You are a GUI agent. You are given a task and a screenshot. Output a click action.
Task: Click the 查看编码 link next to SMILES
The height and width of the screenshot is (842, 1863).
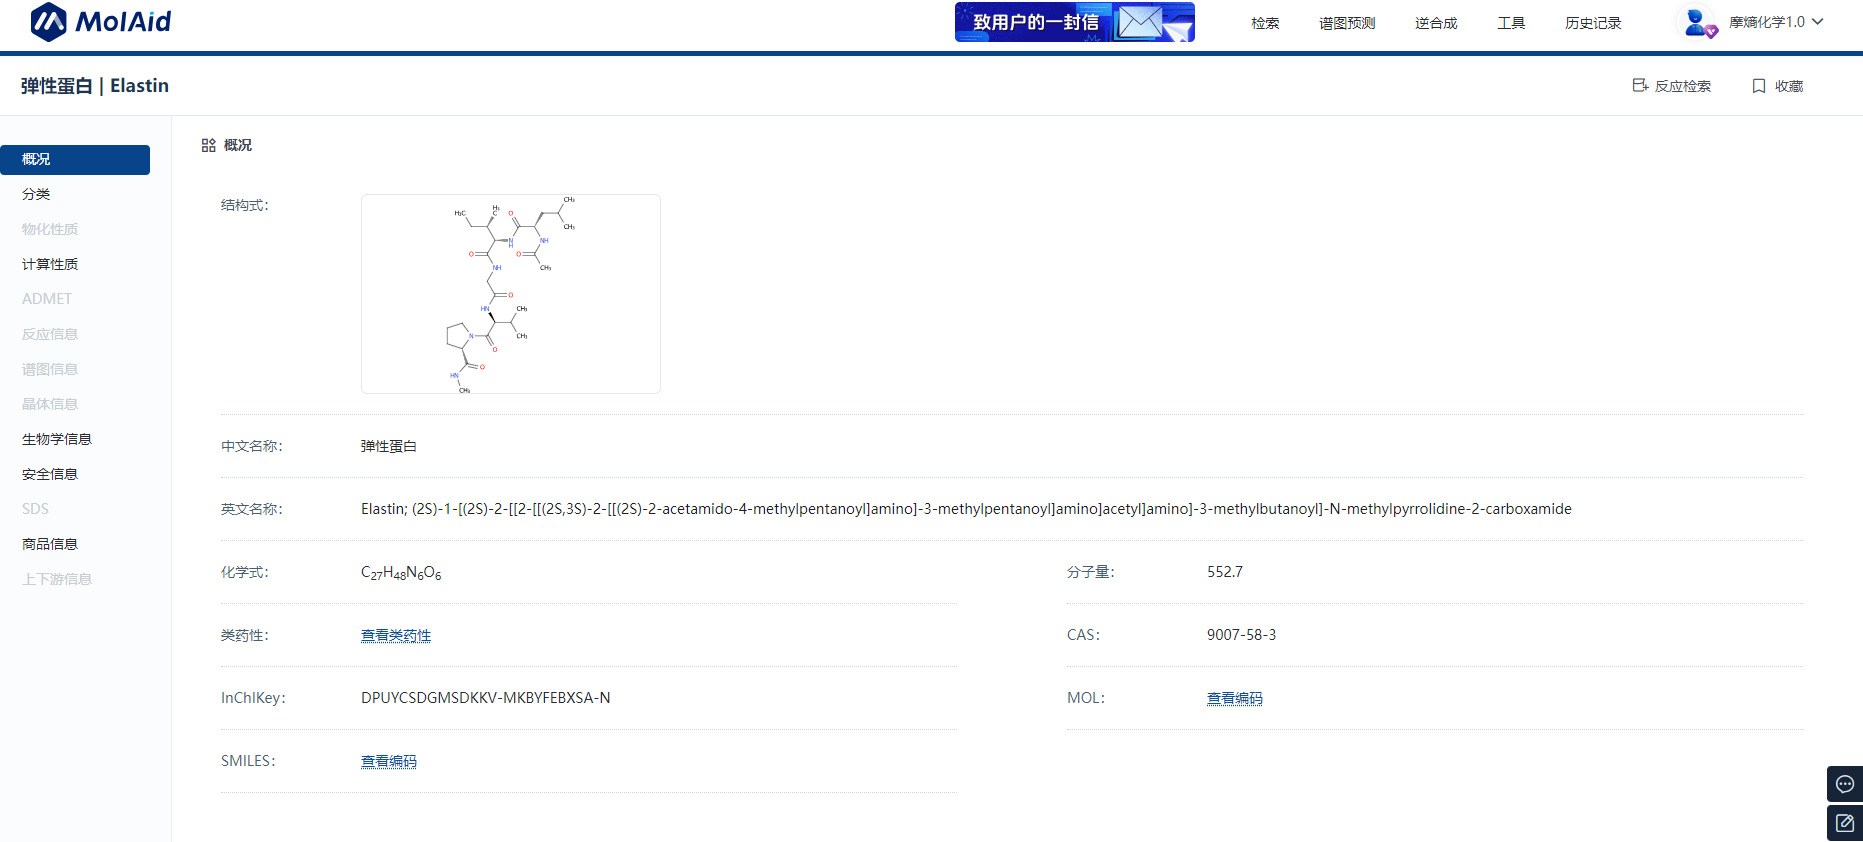click(x=389, y=761)
